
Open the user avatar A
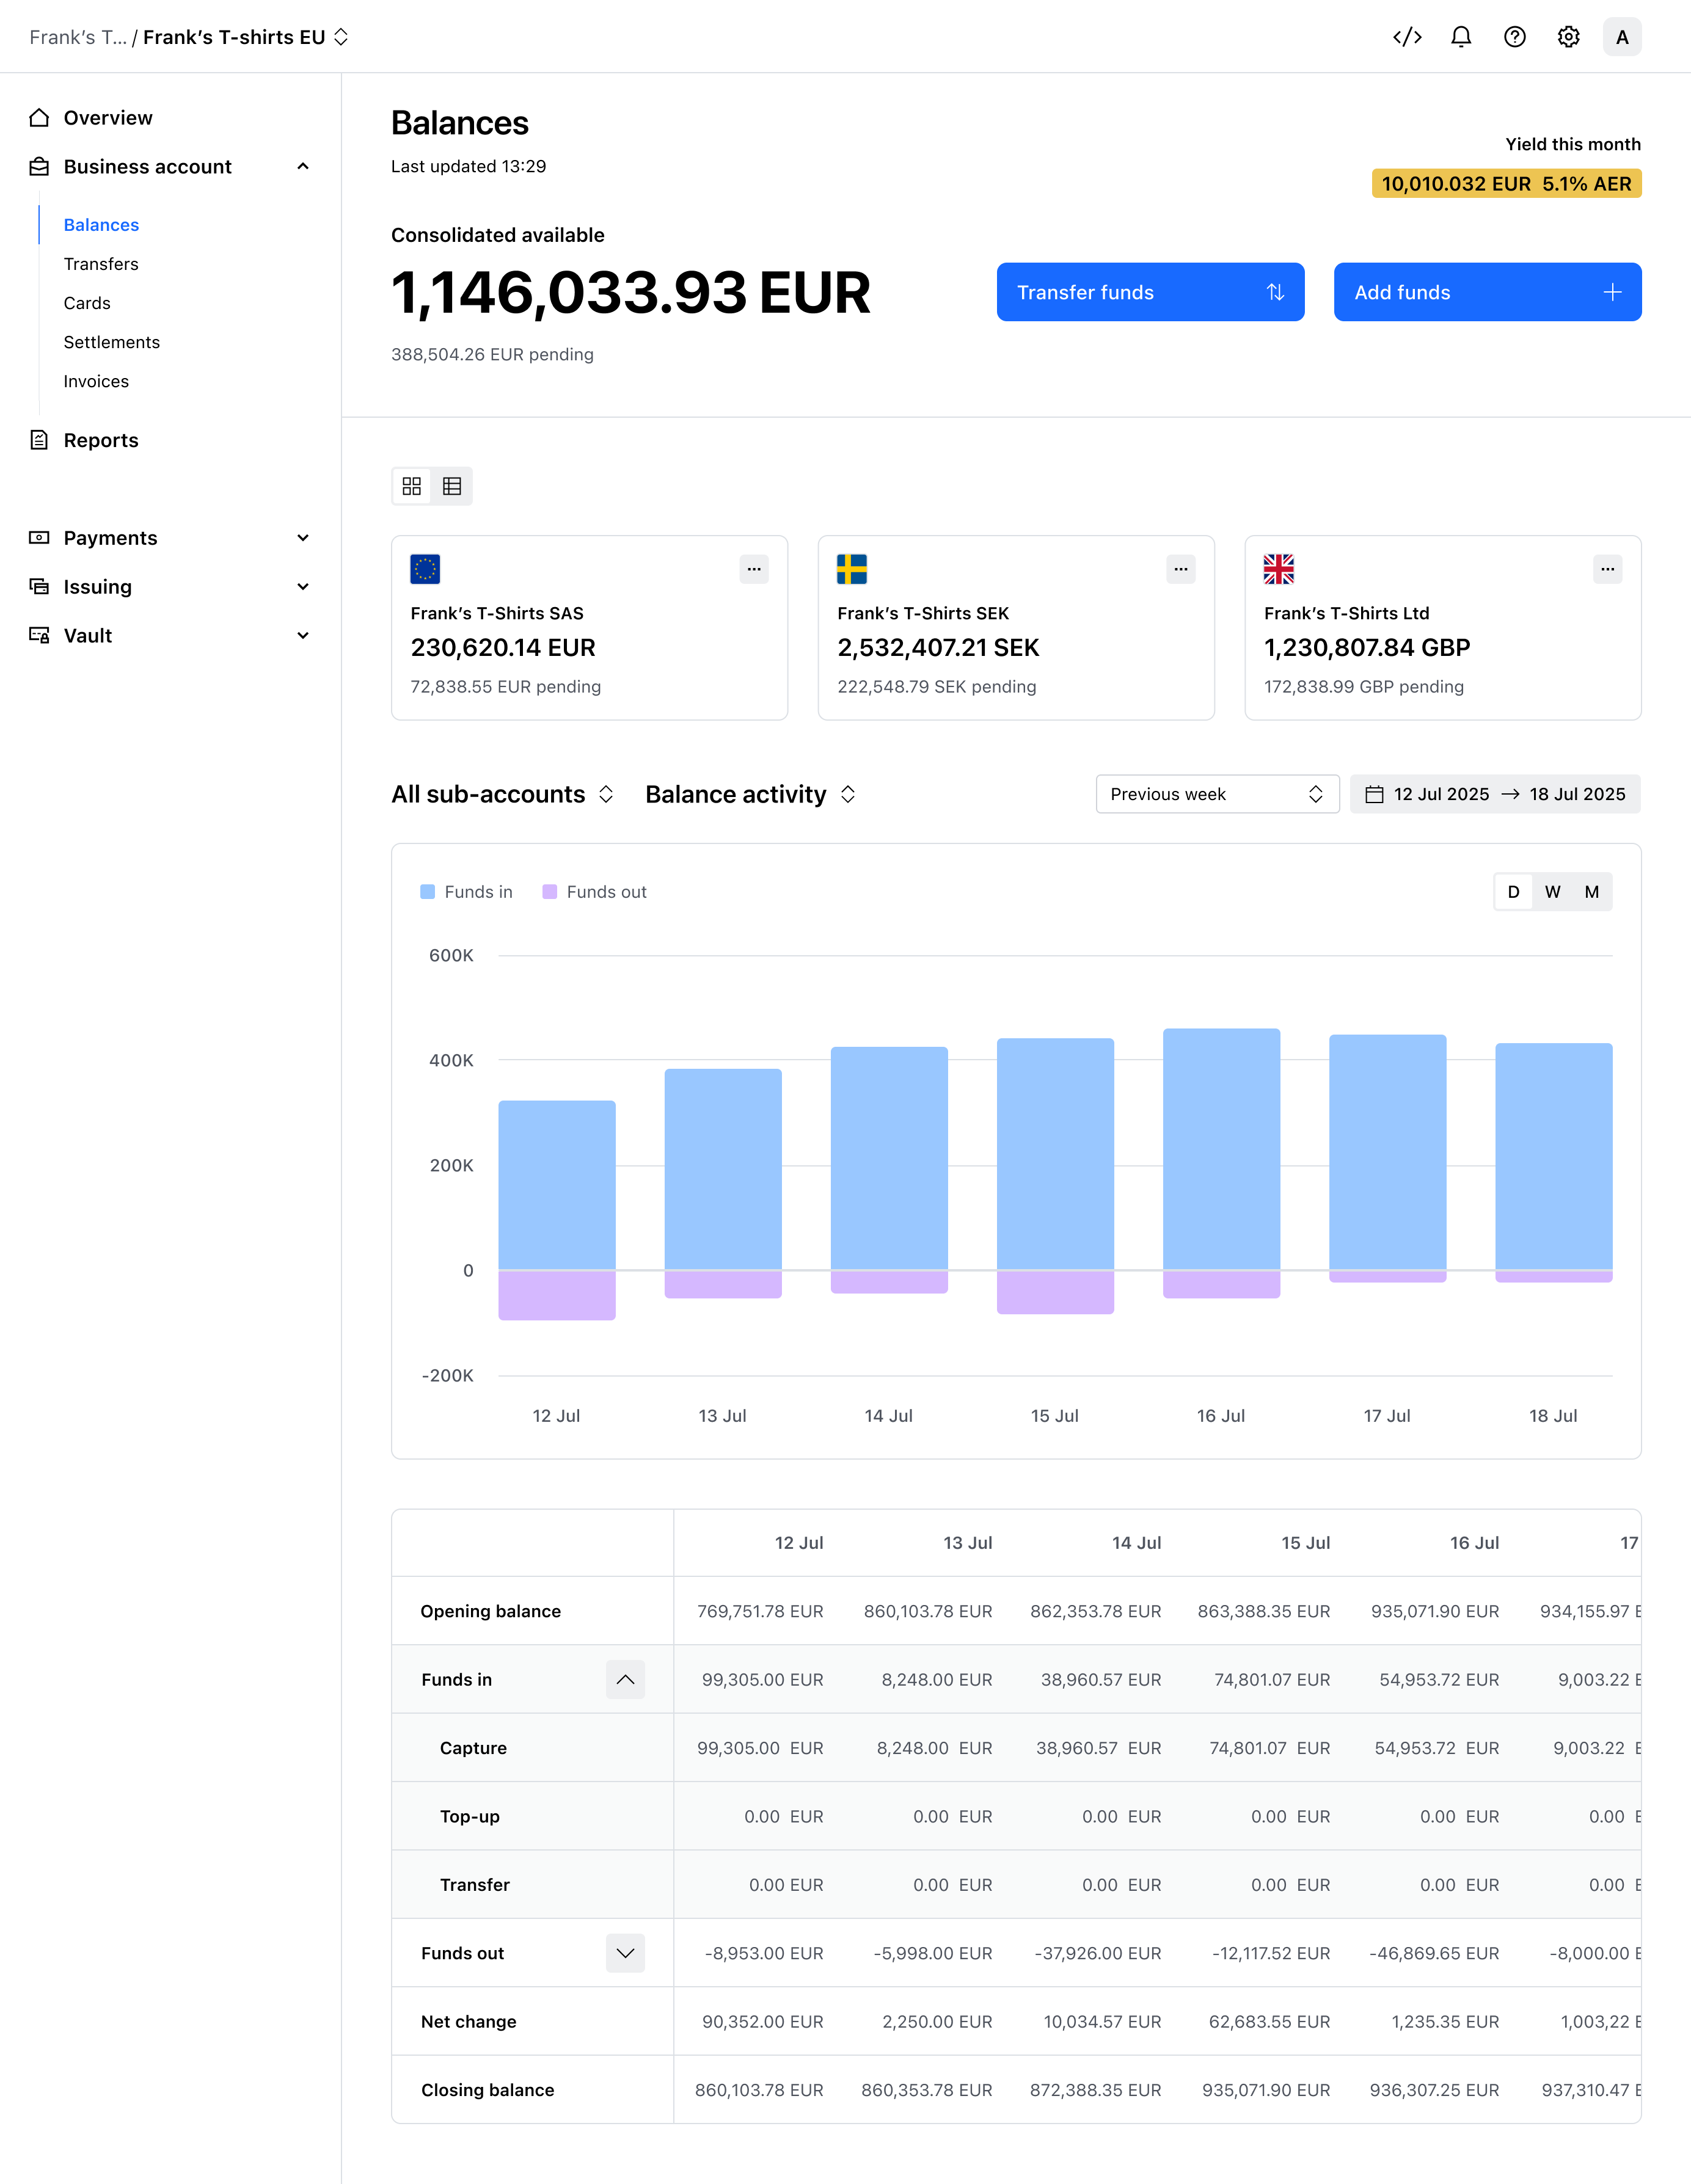(1622, 37)
